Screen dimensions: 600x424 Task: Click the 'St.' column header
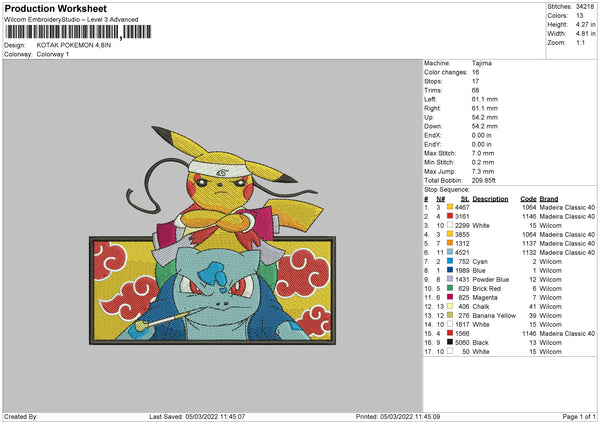(465, 199)
